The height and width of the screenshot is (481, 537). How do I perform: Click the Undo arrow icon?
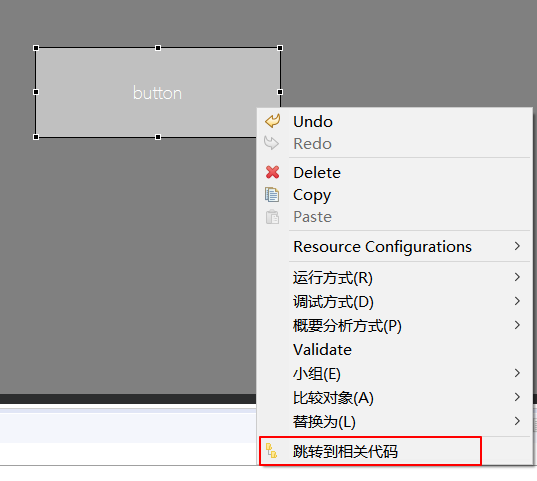click(273, 121)
